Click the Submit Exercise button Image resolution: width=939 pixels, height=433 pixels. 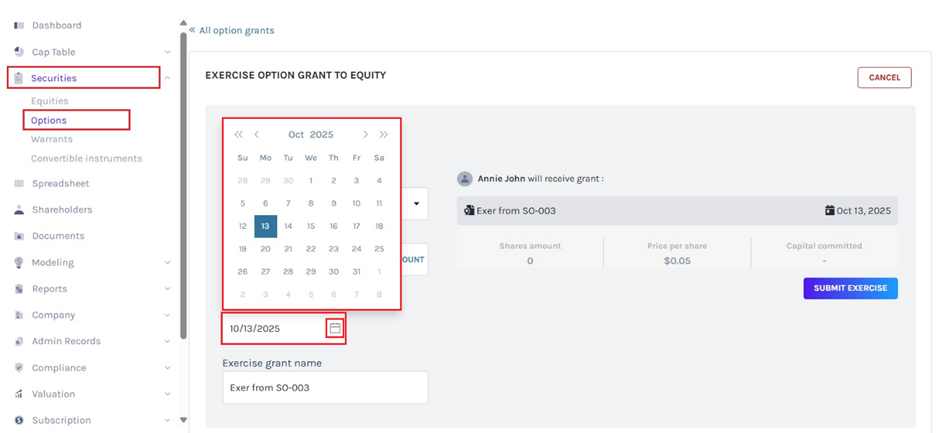850,288
